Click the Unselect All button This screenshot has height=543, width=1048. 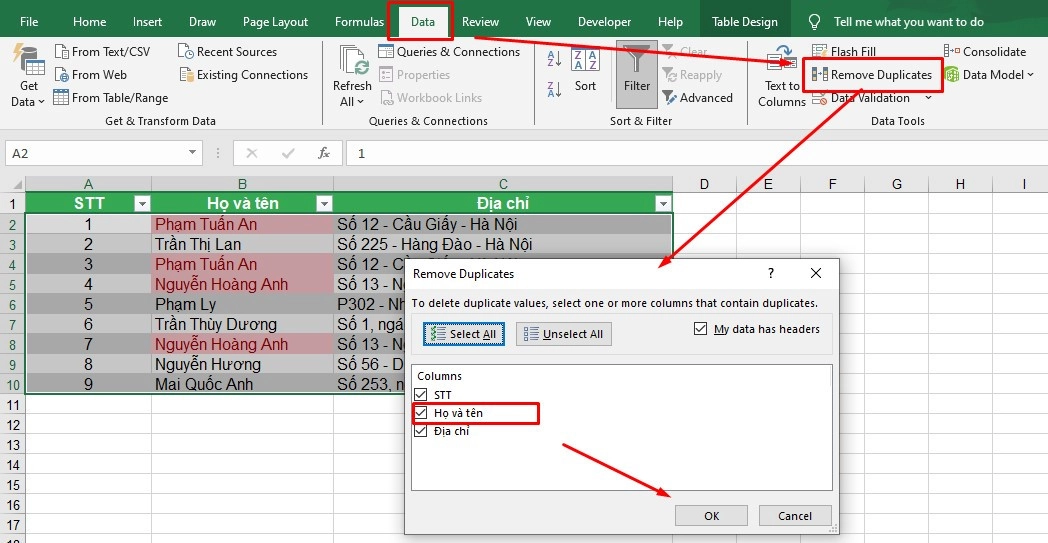563,334
